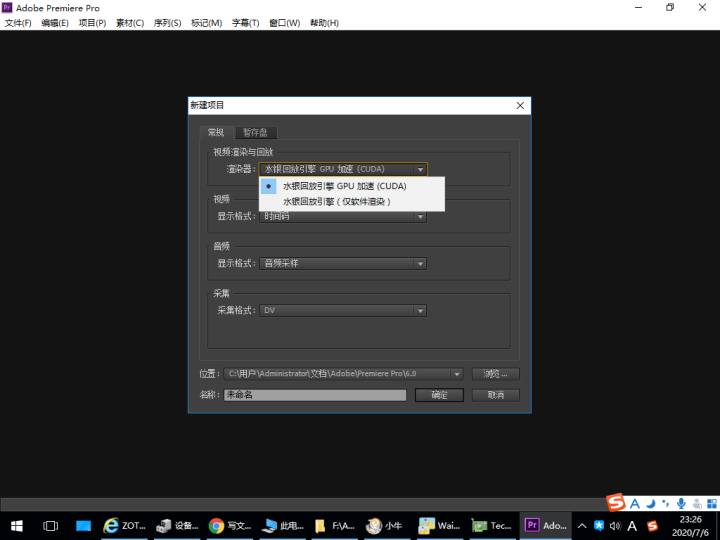The image size is (720, 540).
Task: Switch to Chrome 写文... window
Action: (x=230, y=526)
